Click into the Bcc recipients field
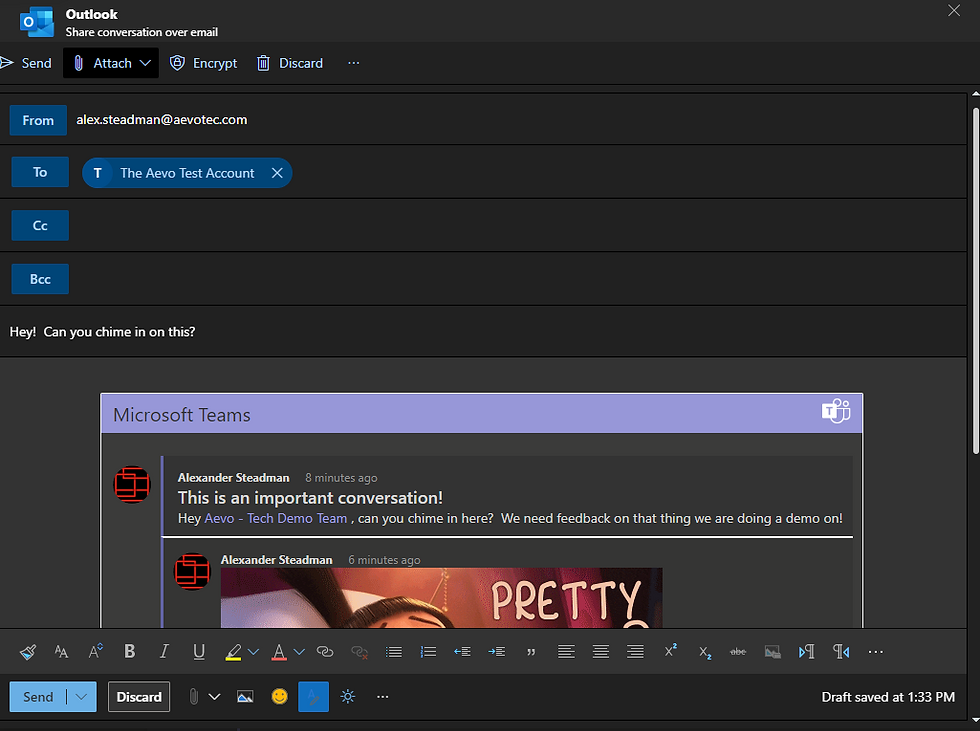Image resolution: width=980 pixels, height=731 pixels. click(x=518, y=279)
